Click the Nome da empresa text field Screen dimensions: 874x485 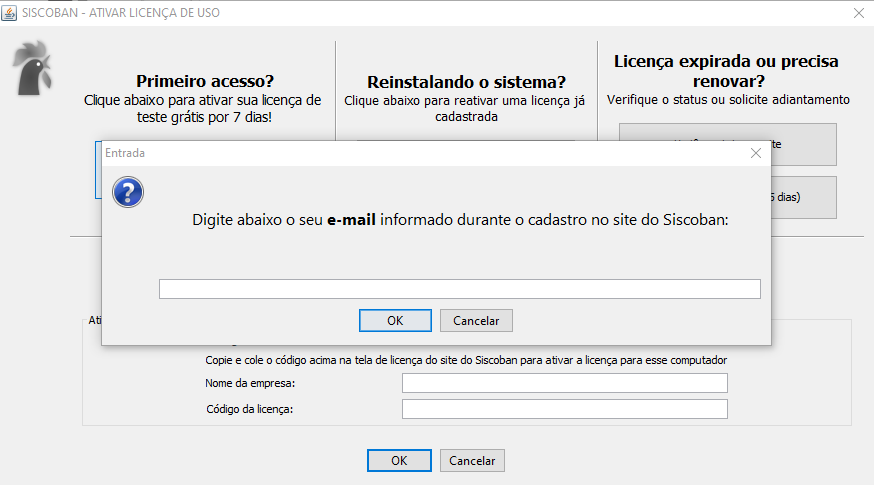[564, 383]
